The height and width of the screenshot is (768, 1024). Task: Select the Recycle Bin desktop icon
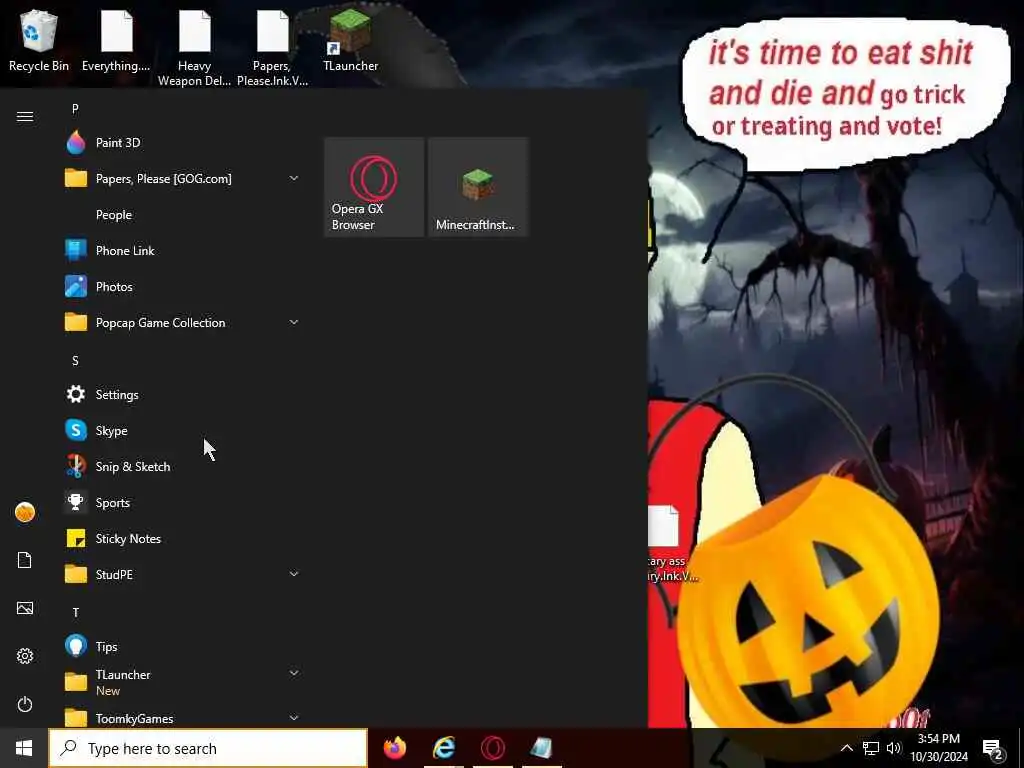39,40
